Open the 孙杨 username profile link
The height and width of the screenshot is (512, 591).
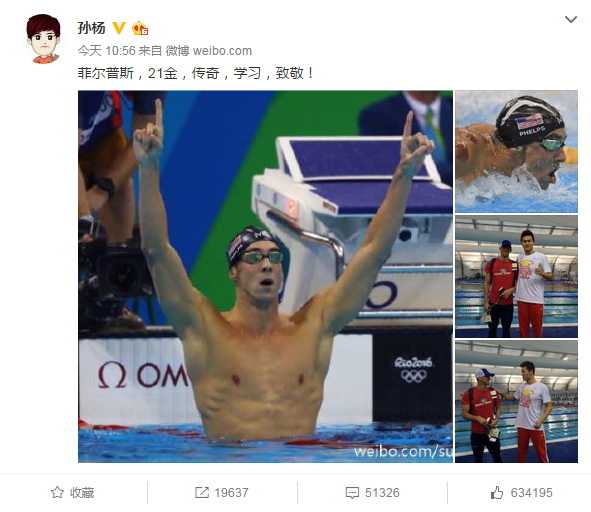[x=91, y=28]
